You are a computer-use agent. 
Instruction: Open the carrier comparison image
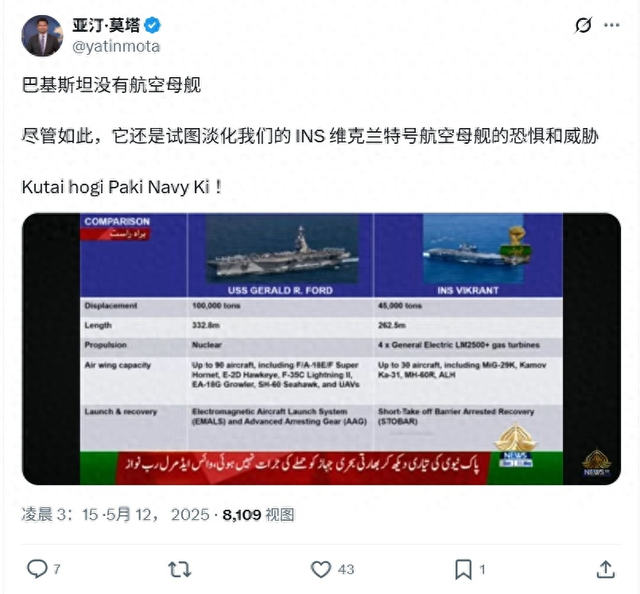tap(321, 349)
